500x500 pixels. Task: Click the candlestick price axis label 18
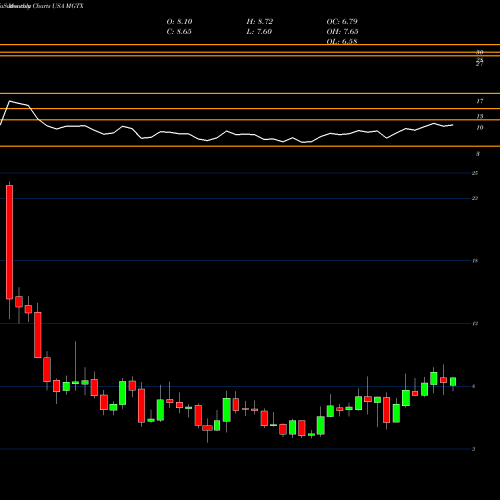[x=475, y=261]
